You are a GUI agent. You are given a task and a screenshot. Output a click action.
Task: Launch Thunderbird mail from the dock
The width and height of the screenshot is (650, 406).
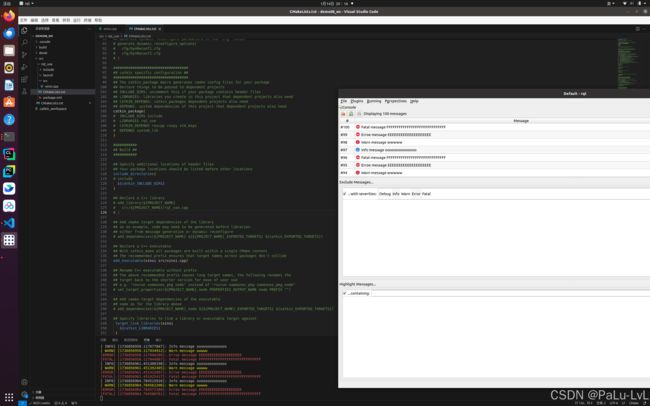(x=9, y=33)
